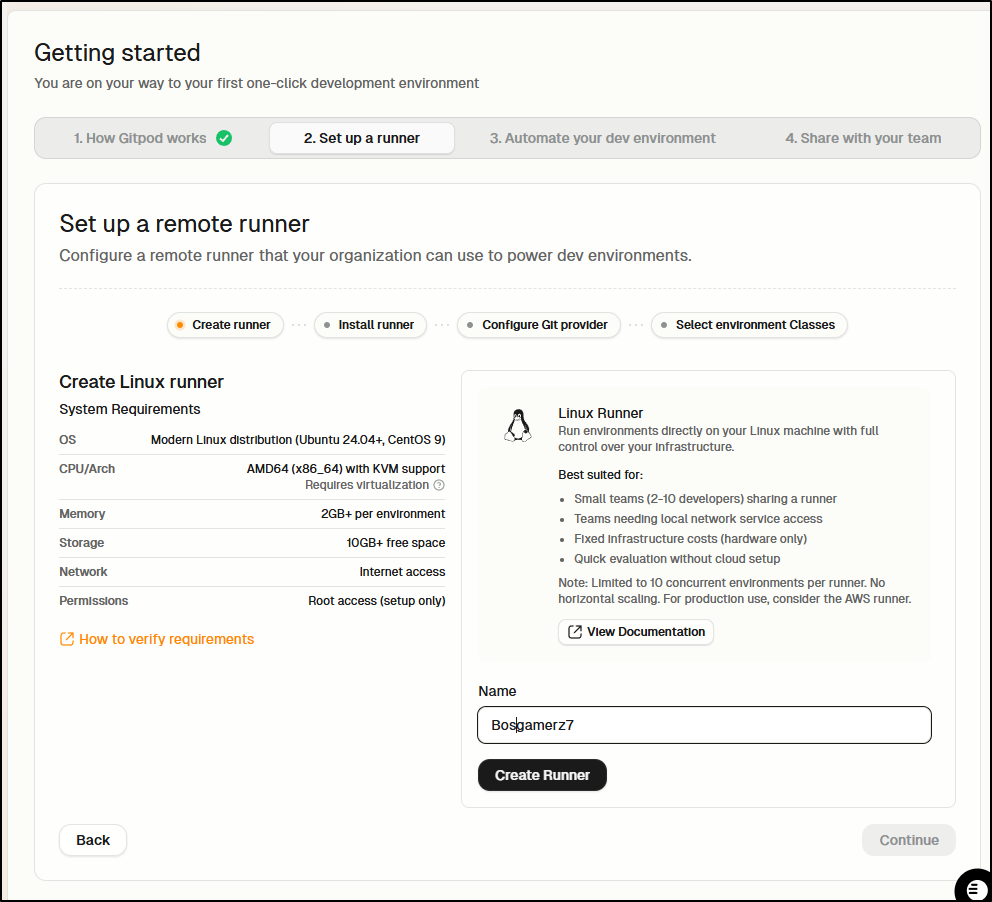This screenshot has height=902, width=992.
Task: Click the 2GB+ per environment value
Action: 383,514
